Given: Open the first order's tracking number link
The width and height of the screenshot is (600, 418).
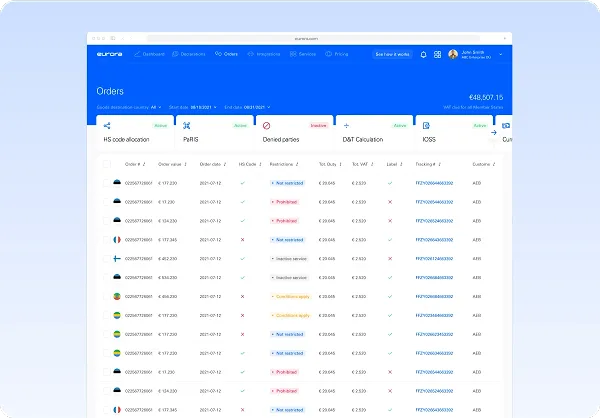Looking at the screenshot, I should [434, 183].
